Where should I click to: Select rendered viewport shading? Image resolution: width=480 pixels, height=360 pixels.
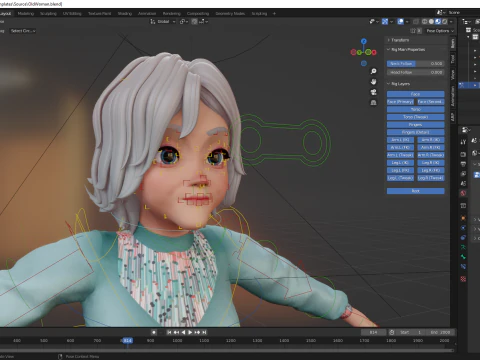[x=445, y=22]
